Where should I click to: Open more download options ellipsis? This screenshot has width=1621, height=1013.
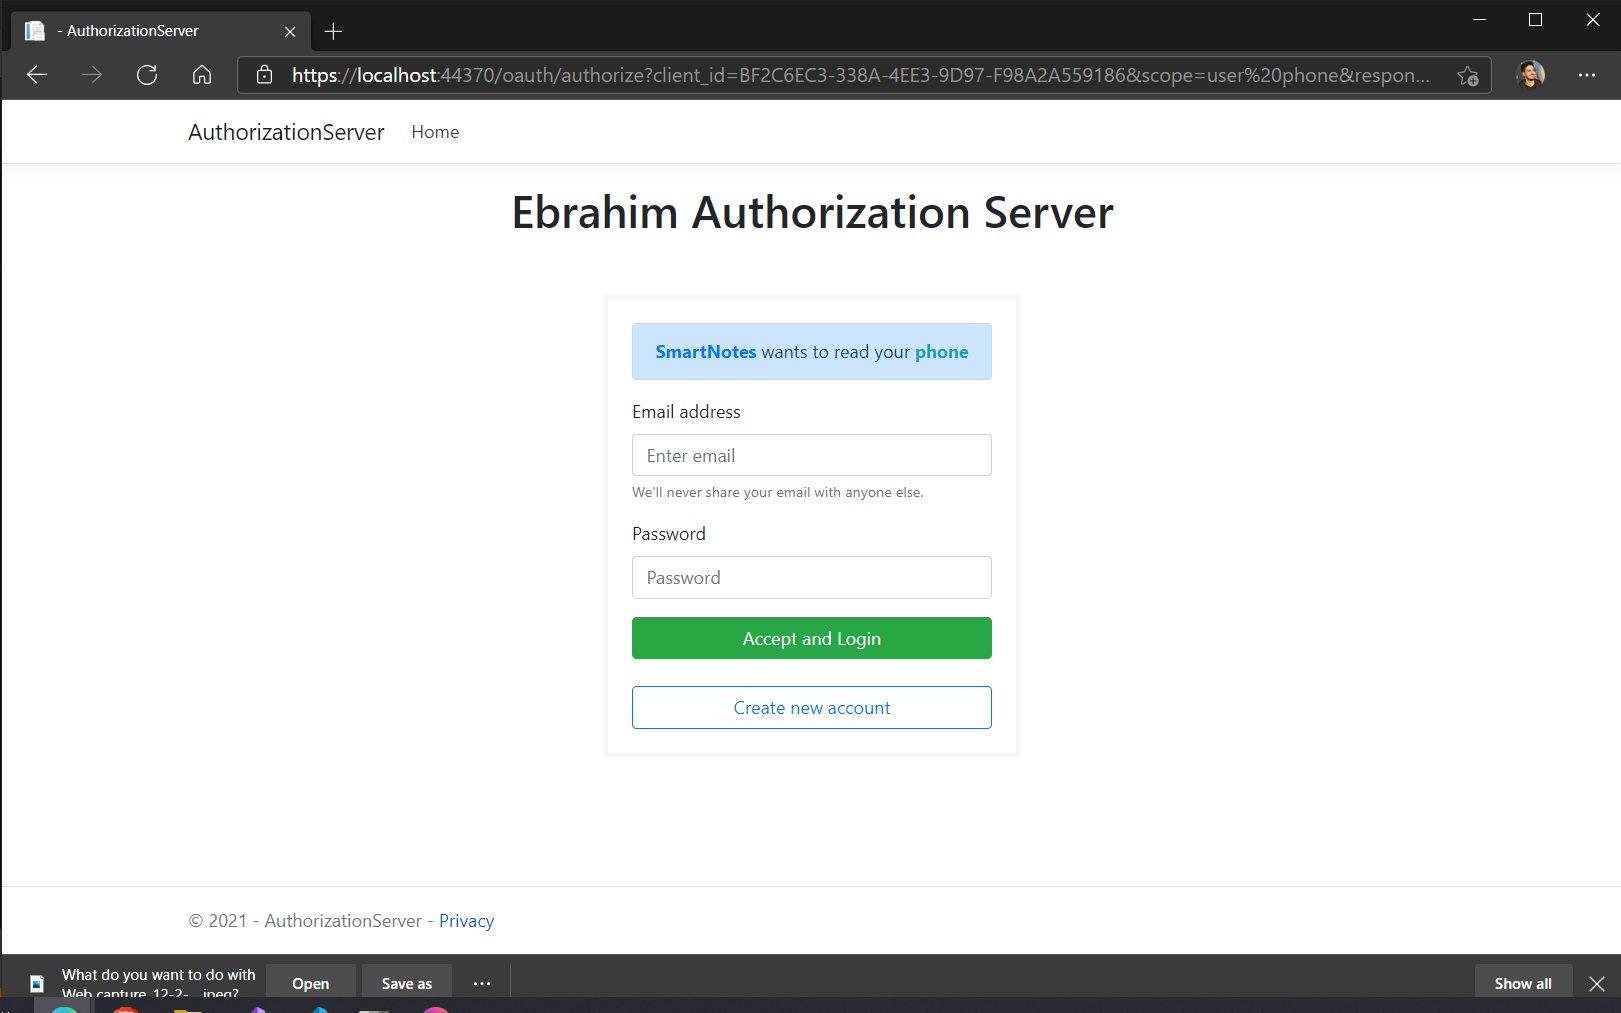click(482, 983)
